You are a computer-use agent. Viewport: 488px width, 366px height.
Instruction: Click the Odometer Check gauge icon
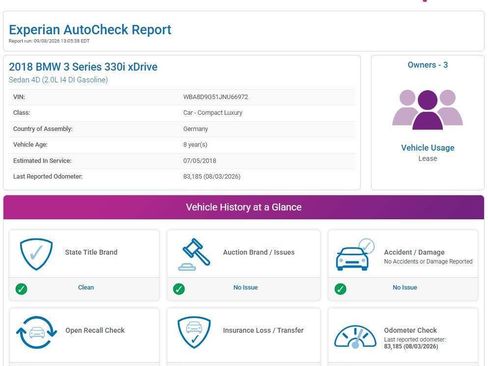(355, 337)
